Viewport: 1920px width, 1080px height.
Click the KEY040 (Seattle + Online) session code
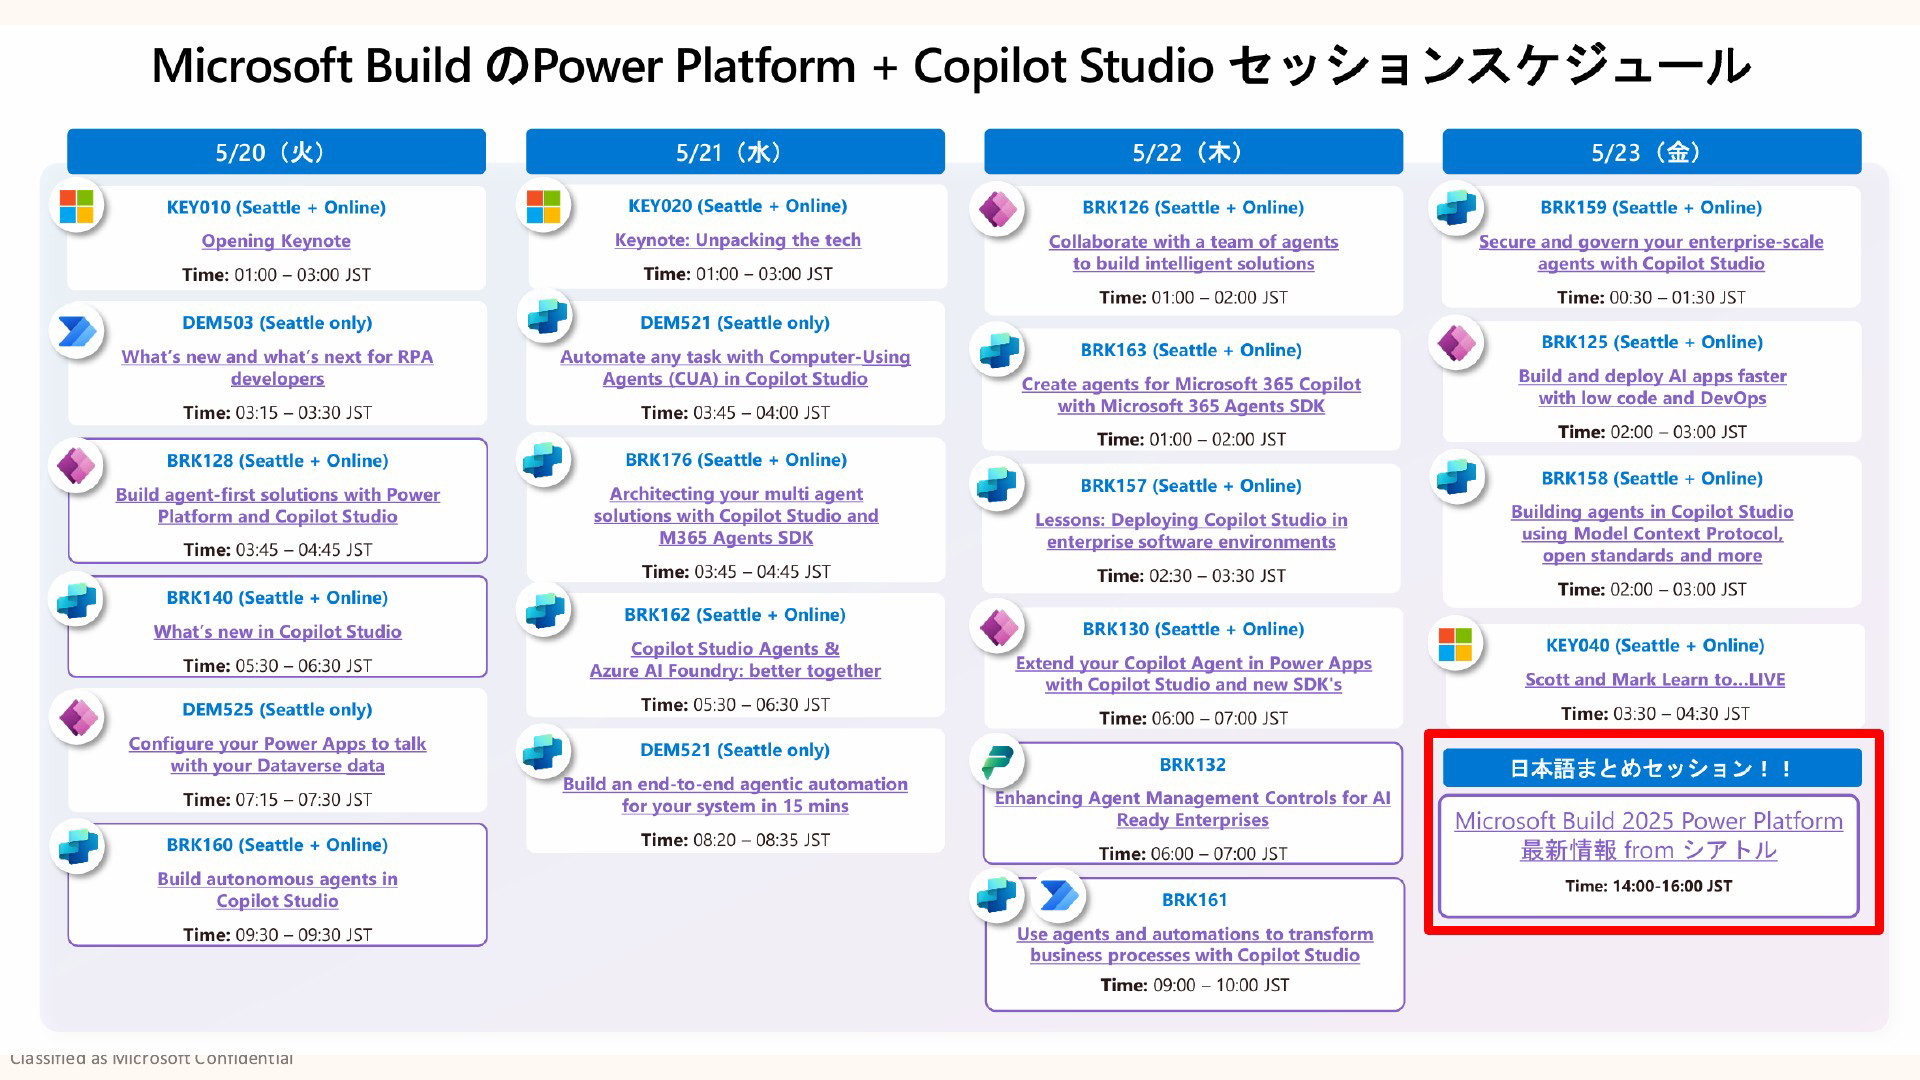click(x=1655, y=646)
